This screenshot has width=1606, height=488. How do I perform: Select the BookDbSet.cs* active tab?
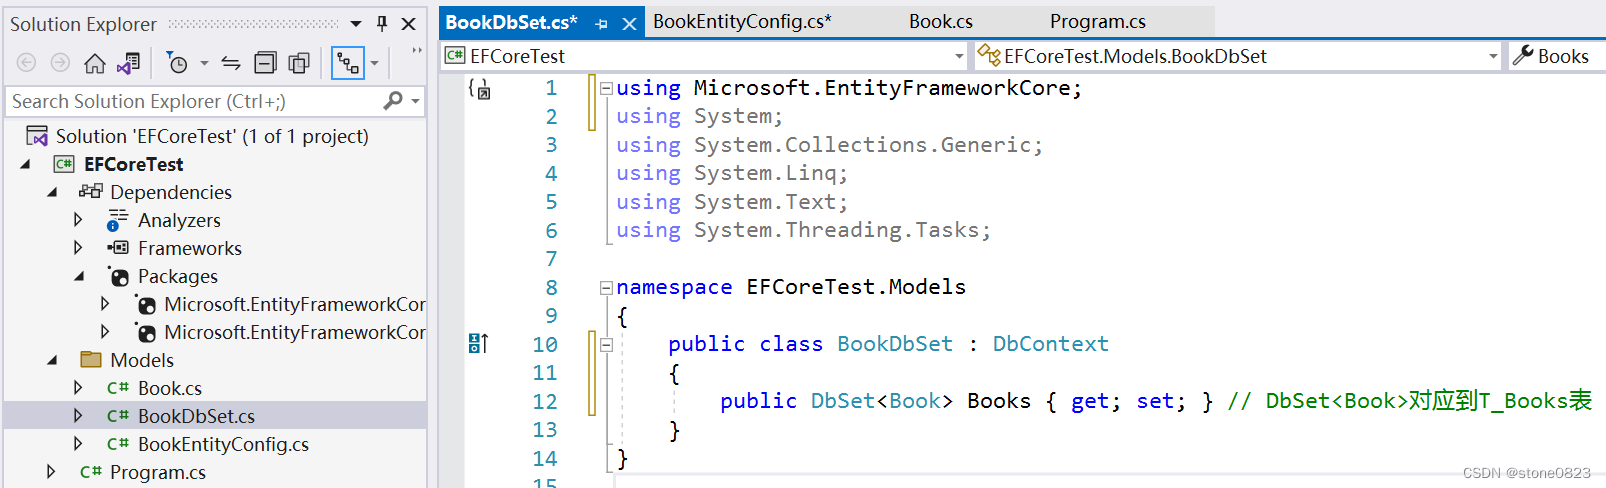coord(511,22)
